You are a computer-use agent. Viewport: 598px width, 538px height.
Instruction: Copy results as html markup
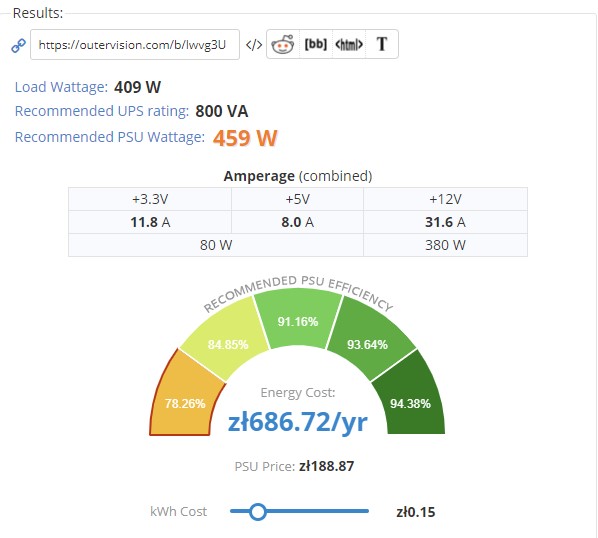pyautogui.click(x=349, y=44)
